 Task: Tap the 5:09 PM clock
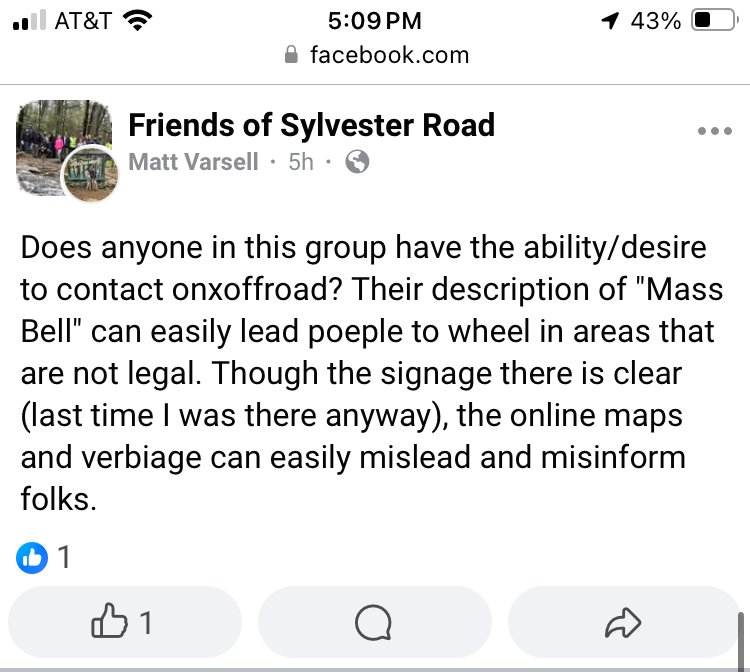point(375,21)
